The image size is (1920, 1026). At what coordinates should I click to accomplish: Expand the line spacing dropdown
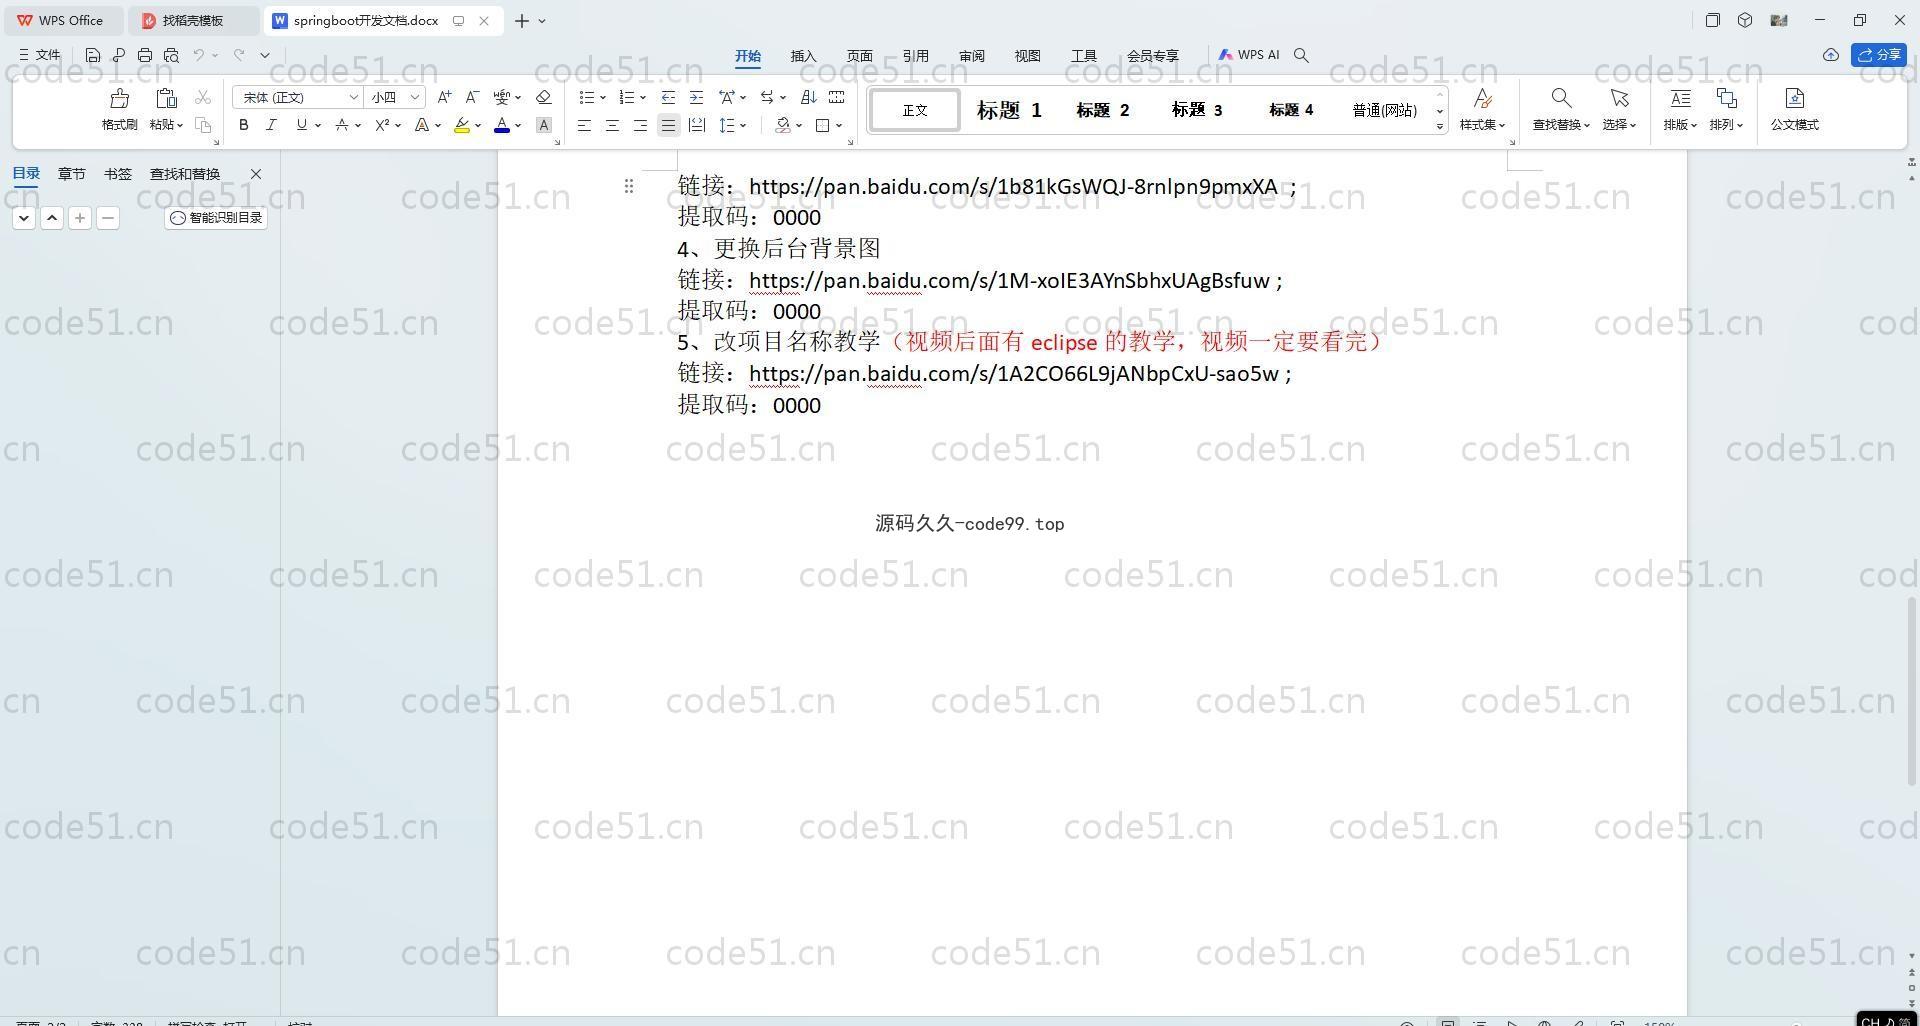point(743,126)
